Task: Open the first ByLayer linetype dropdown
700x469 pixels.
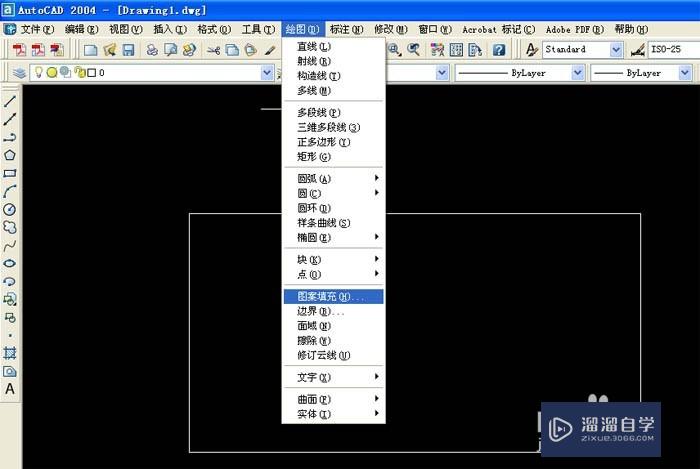Action: click(x=578, y=72)
